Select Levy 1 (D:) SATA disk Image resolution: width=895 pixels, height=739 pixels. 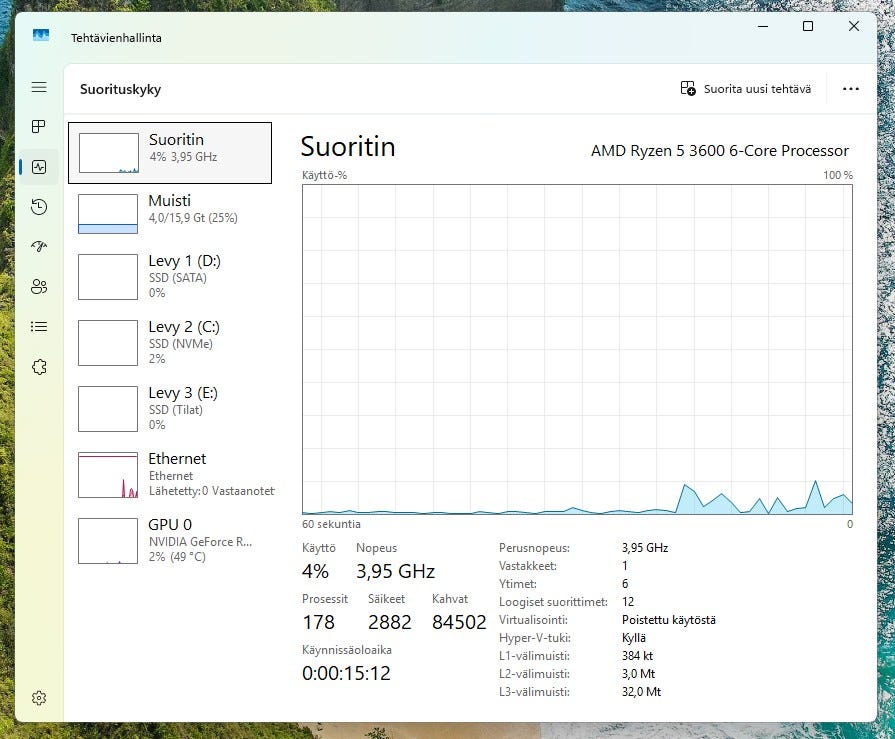(x=170, y=276)
